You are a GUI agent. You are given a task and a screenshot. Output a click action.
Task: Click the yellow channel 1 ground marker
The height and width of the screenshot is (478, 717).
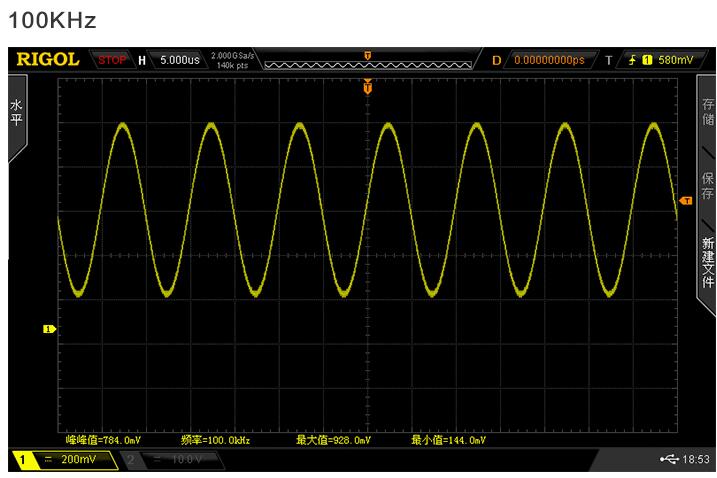(49, 328)
